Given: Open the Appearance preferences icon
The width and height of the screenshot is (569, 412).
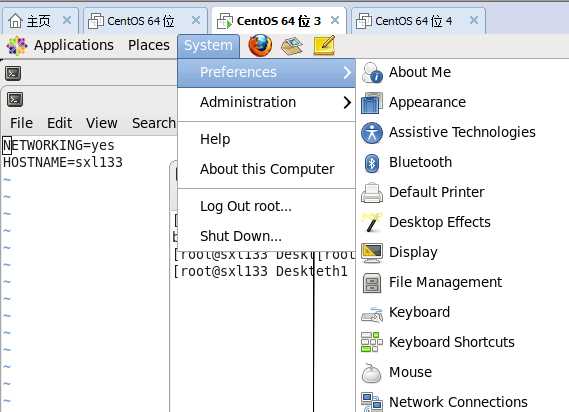Looking at the screenshot, I should tap(372, 102).
